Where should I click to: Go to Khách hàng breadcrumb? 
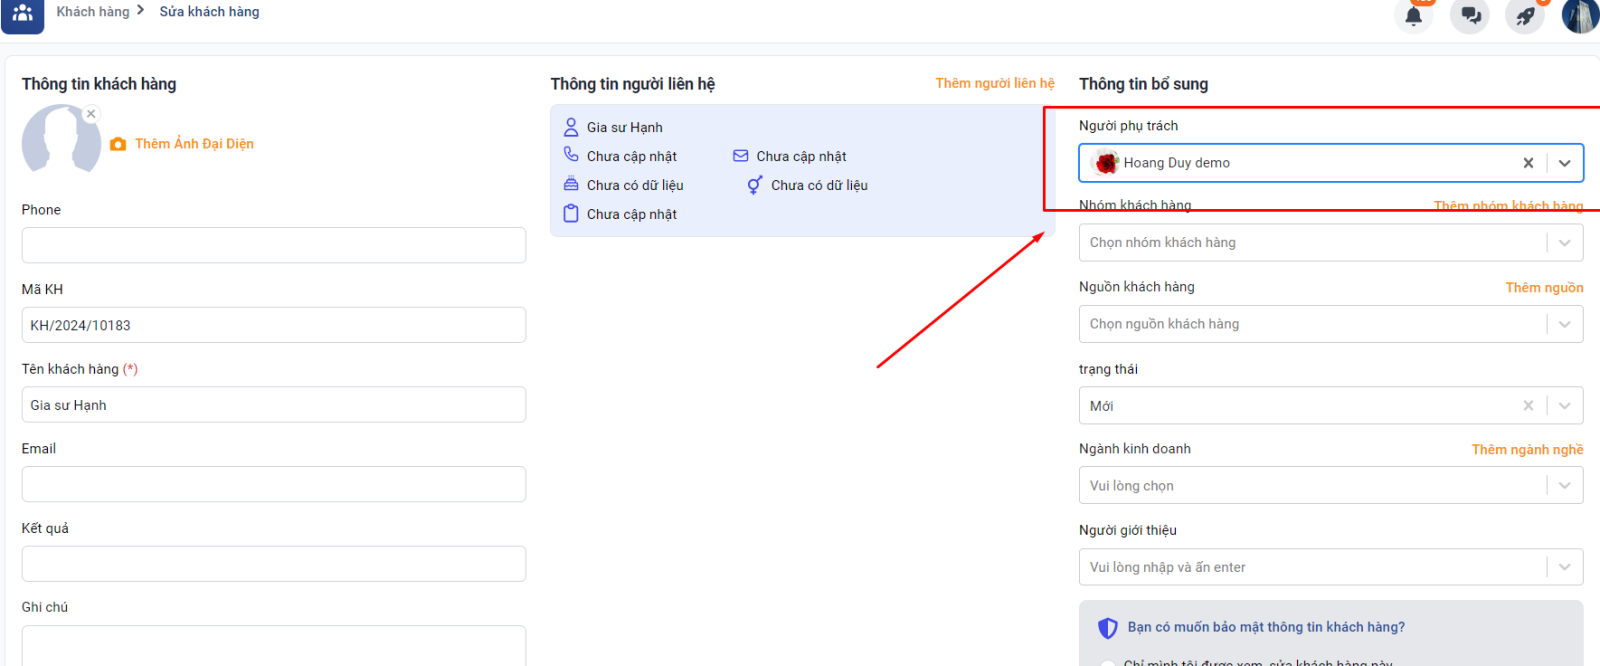tap(92, 12)
